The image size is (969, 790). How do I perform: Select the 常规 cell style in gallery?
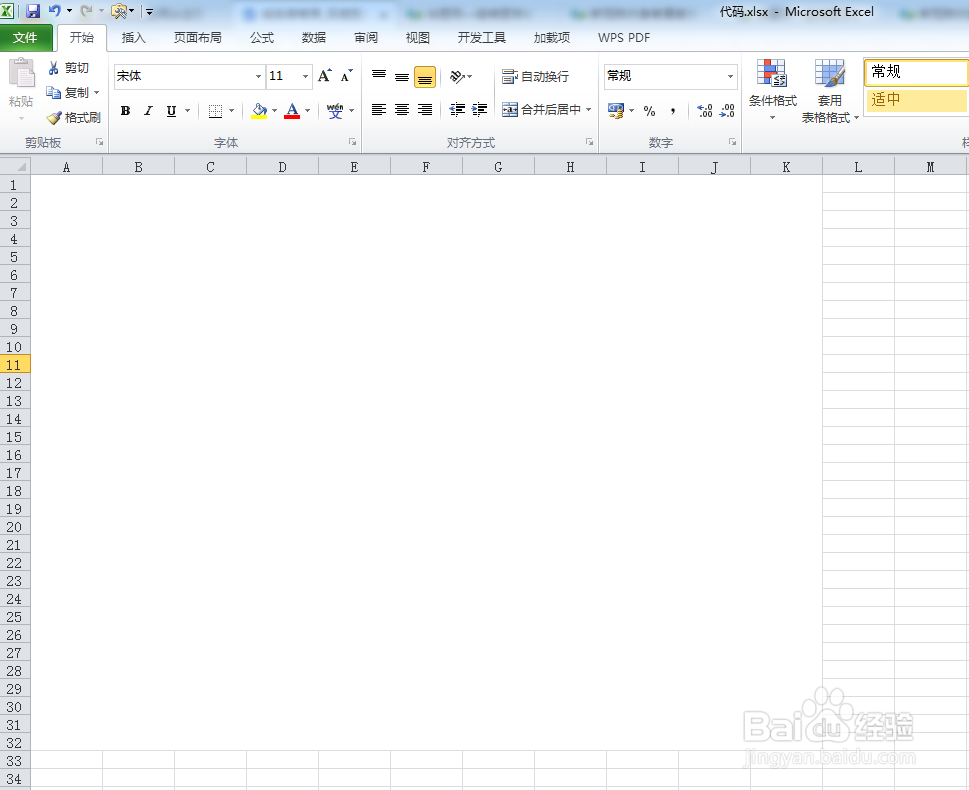click(916, 72)
